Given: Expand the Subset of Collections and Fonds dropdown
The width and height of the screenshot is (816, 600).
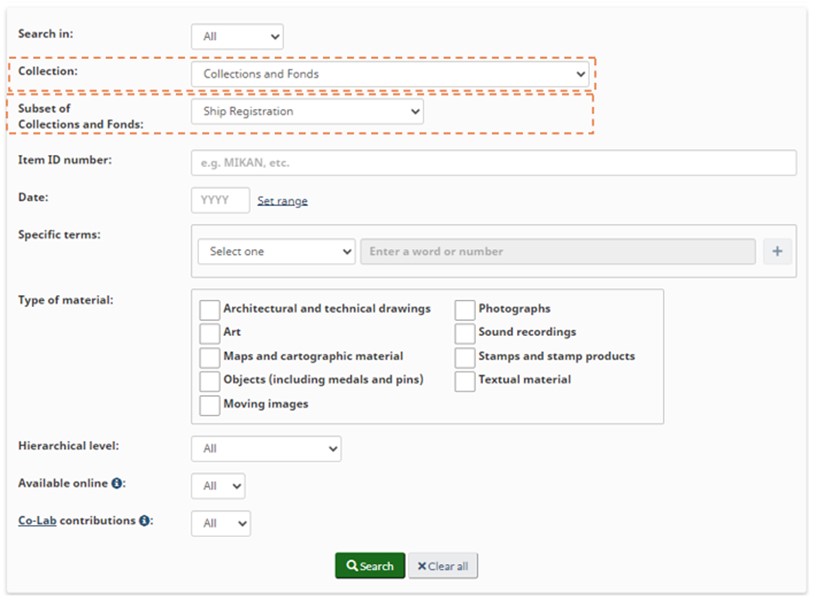Looking at the screenshot, I should (x=307, y=112).
